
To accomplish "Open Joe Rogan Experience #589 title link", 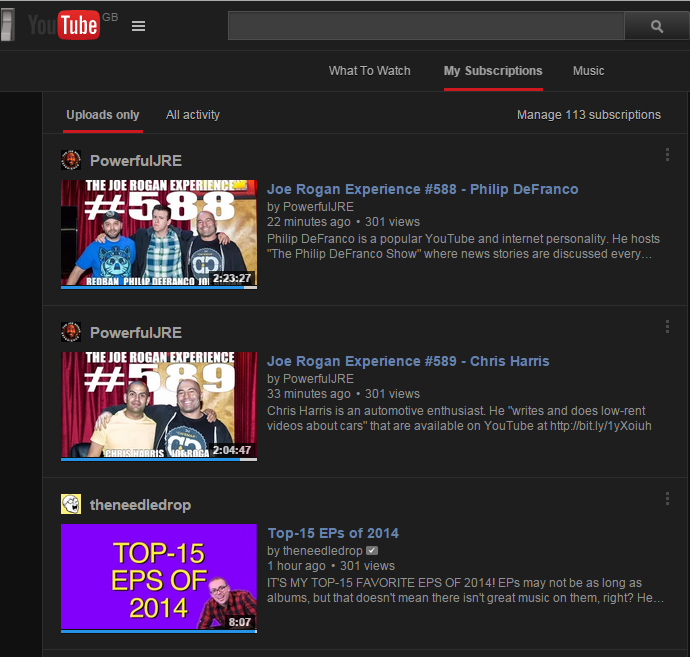I will tap(408, 361).
